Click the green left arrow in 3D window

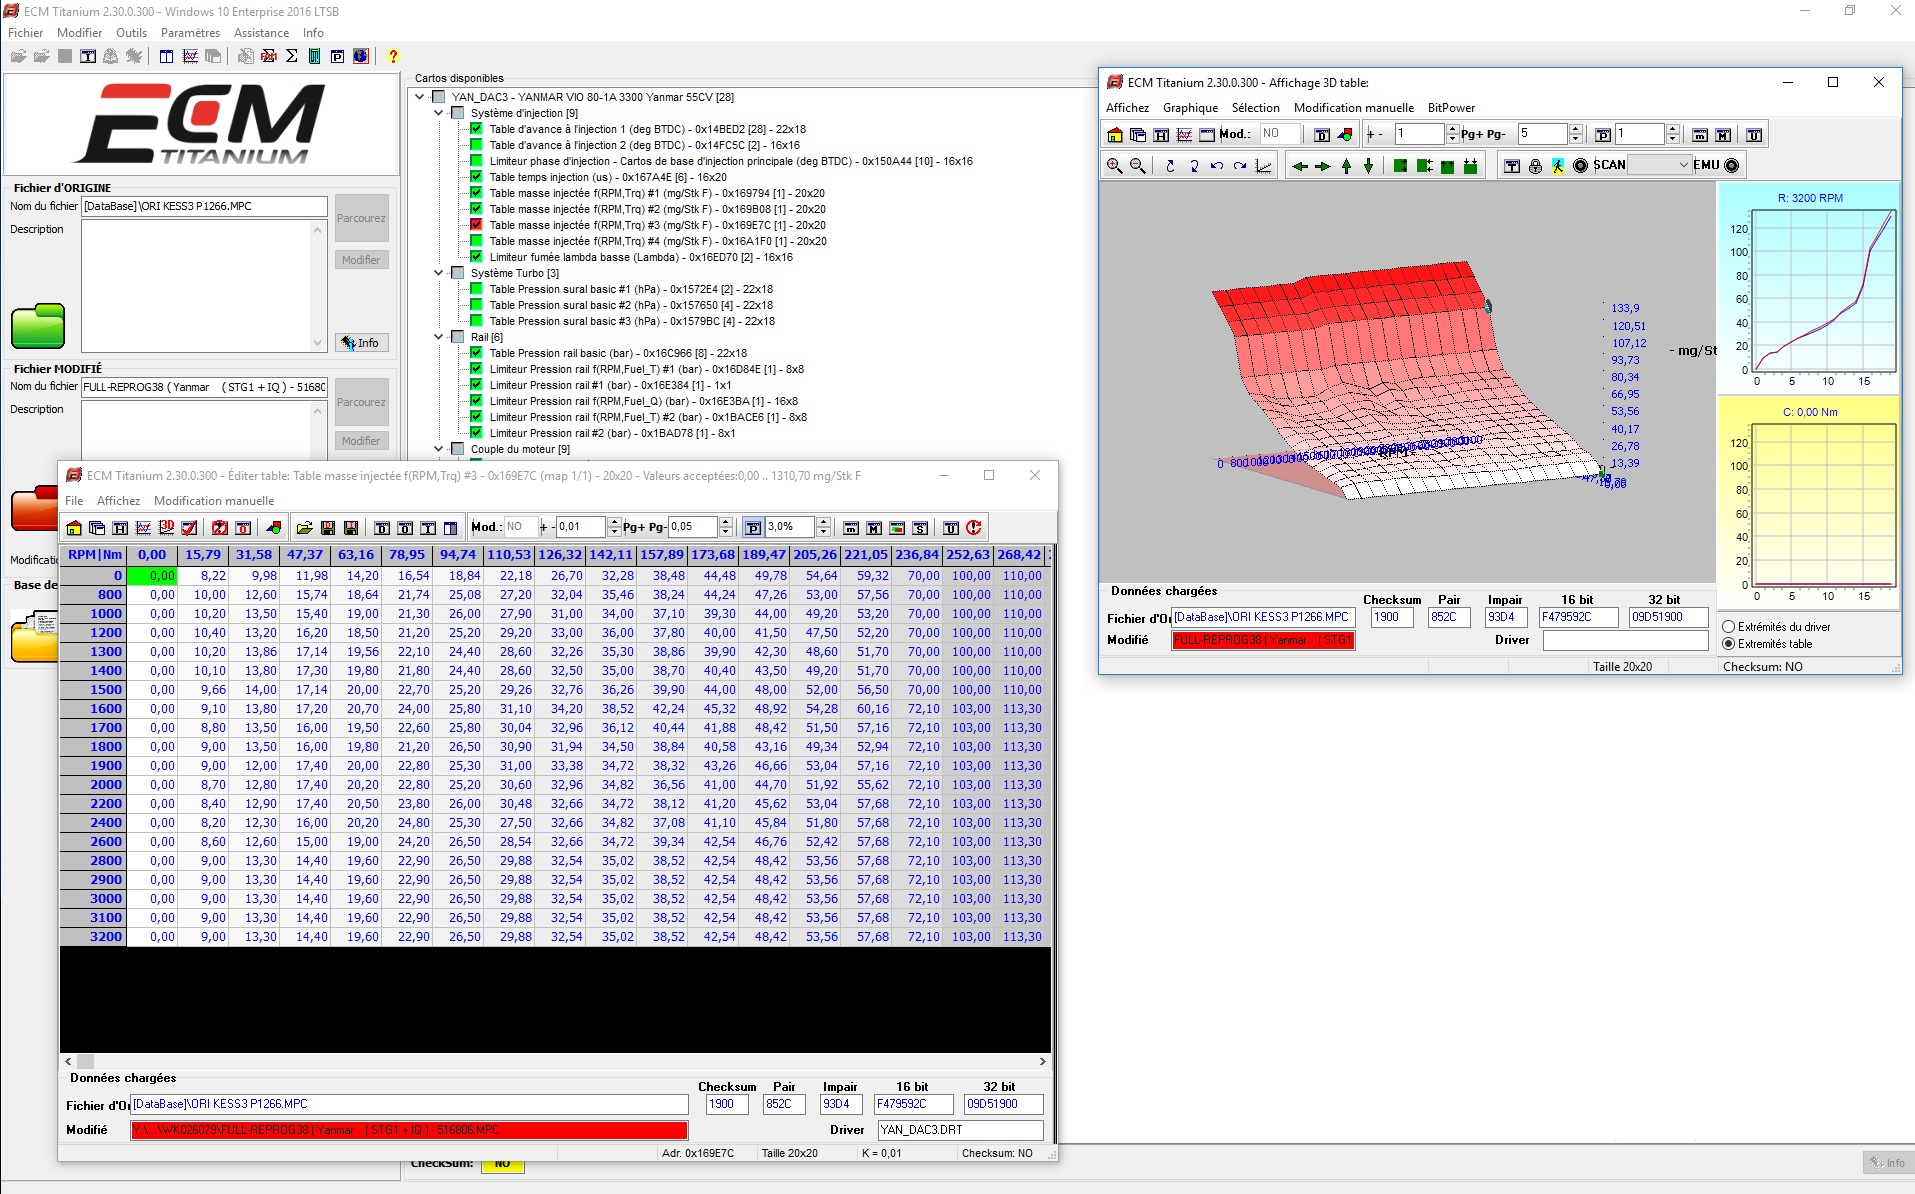pos(1299,165)
